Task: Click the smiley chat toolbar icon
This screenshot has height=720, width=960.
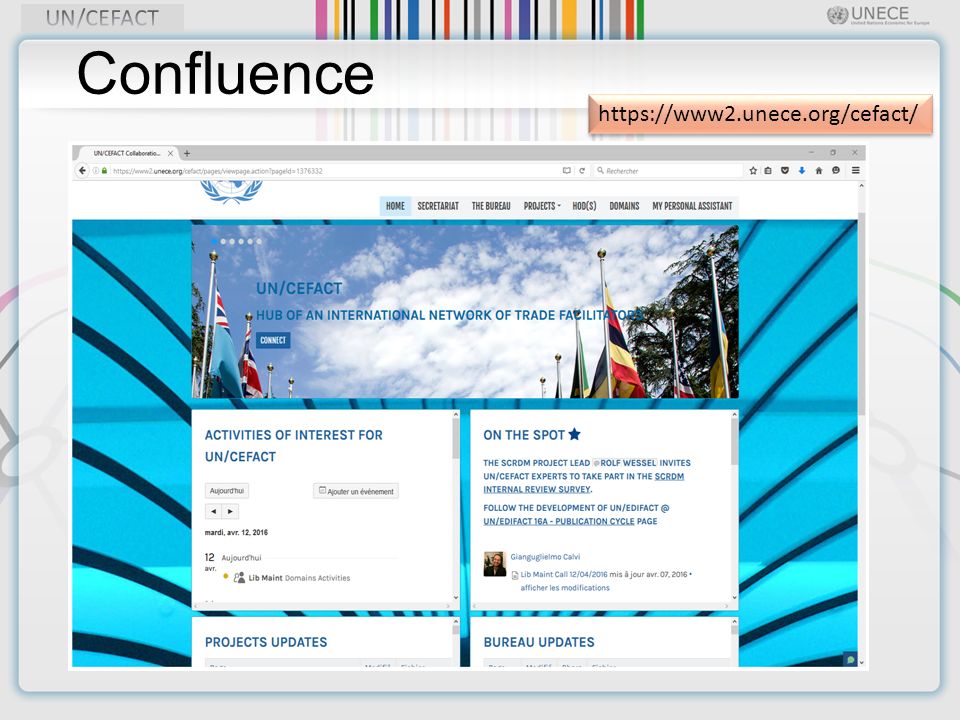Action: tap(836, 171)
